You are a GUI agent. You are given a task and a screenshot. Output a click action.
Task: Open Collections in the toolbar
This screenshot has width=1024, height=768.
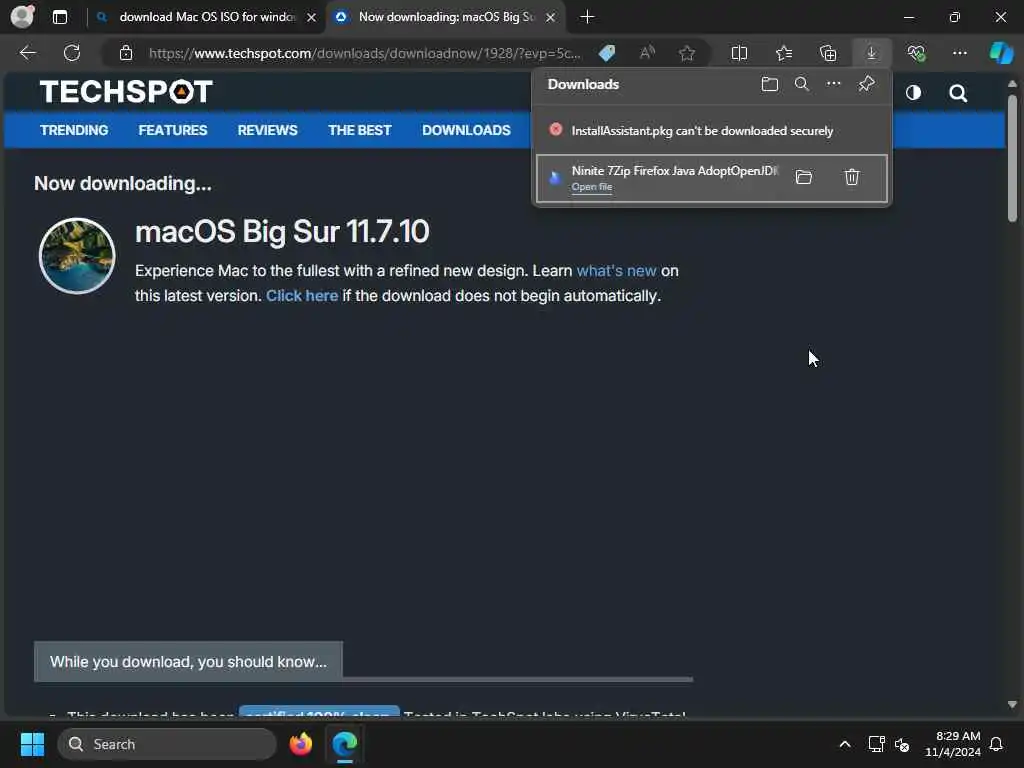tap(828, 53)
